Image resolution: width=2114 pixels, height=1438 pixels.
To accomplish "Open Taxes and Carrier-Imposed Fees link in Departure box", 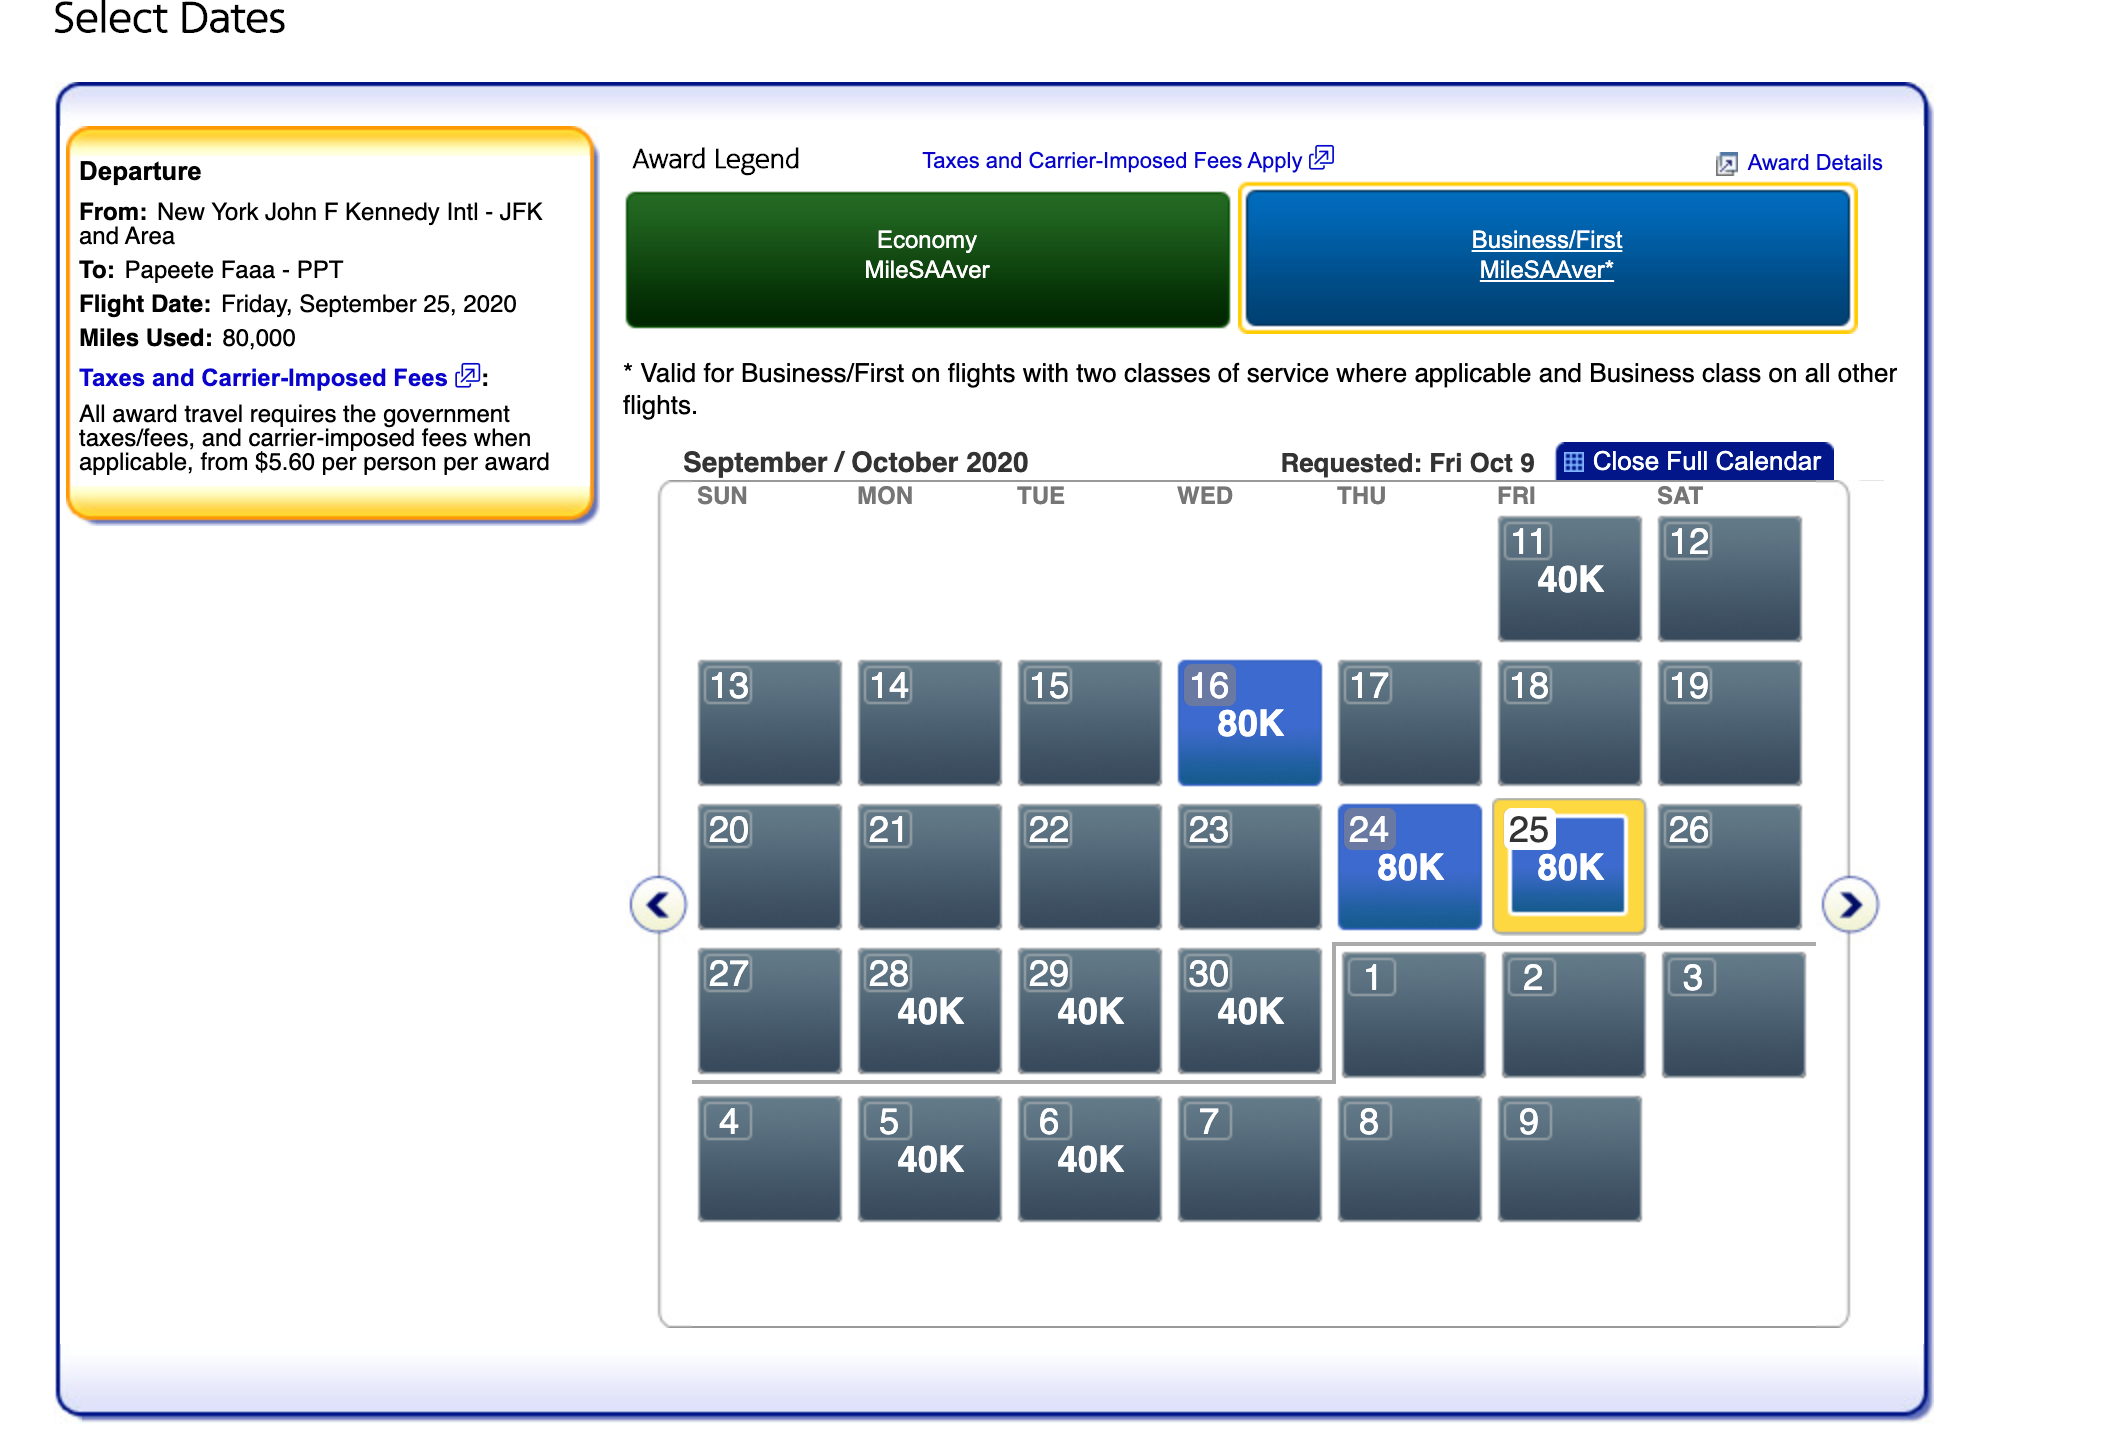I will [263, 378].
